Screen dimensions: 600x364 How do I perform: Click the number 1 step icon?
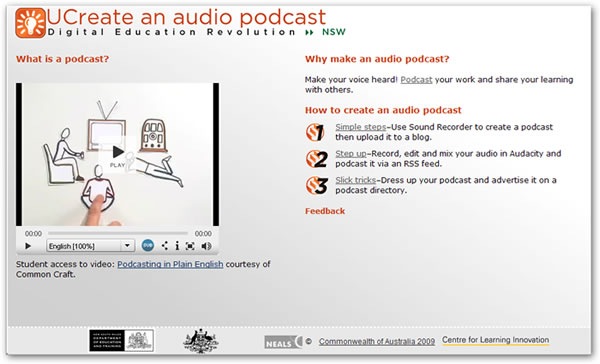(315, 132)
